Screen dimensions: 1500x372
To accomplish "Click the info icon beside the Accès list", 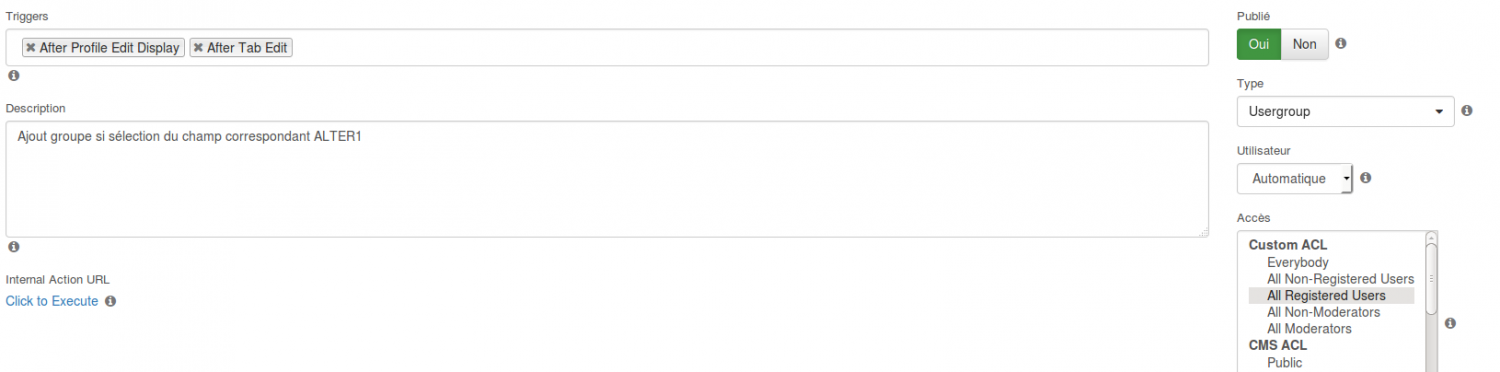I will click(1451, 323).
